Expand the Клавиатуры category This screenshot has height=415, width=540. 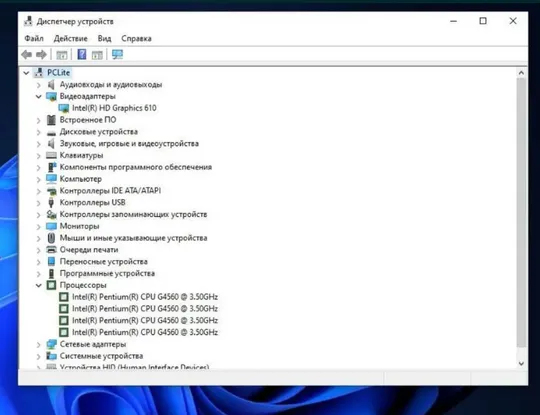(x=39, y=156)
